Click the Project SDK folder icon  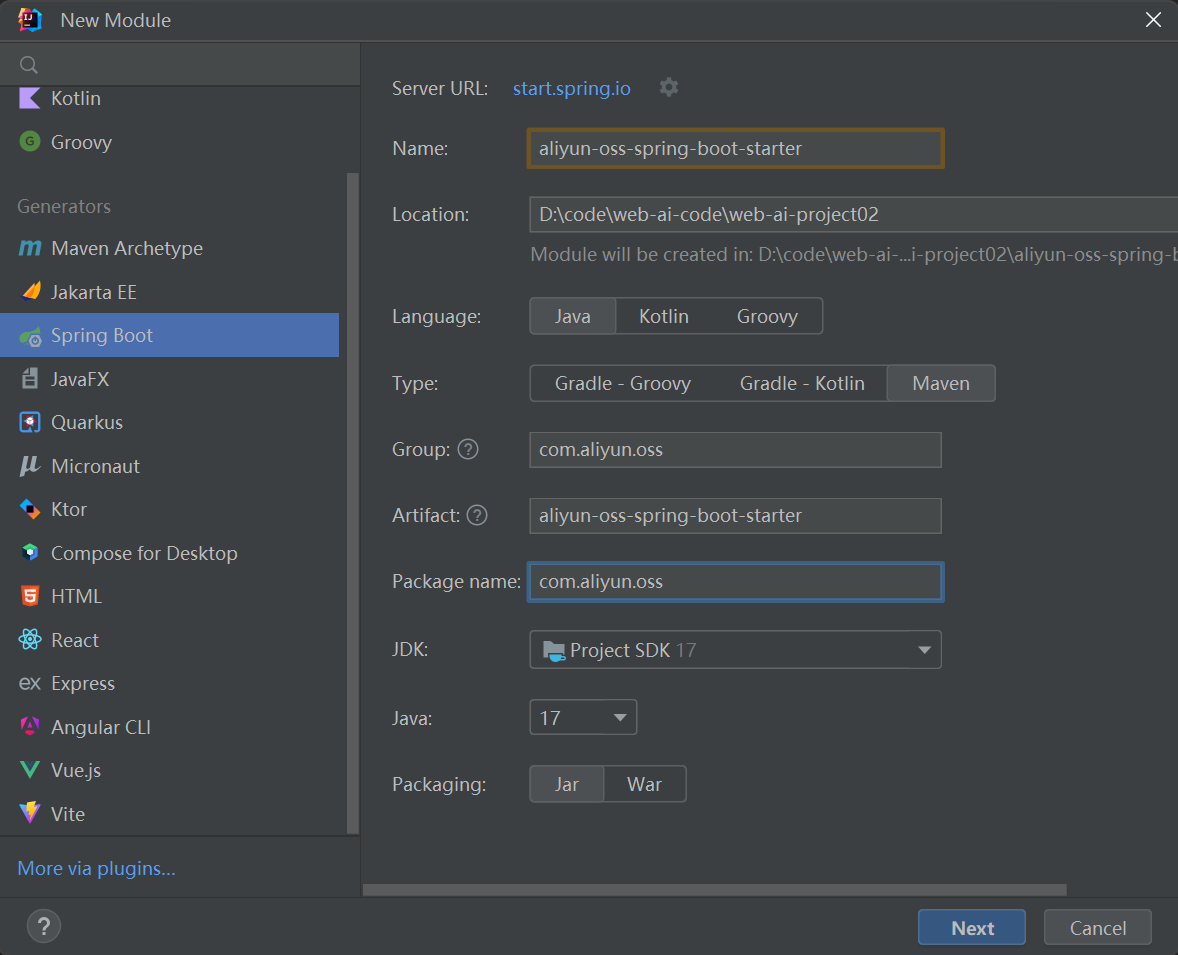[x=554, y=650]
